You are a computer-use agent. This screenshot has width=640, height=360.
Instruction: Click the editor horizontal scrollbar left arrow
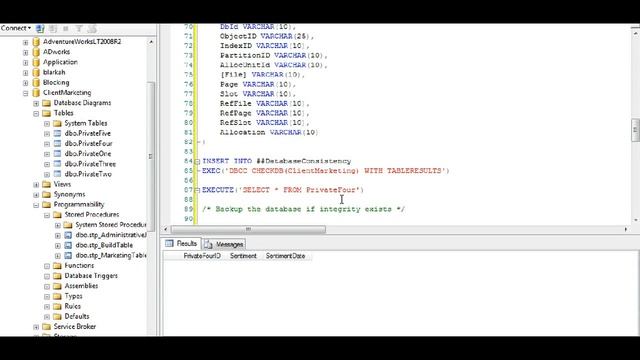coord(165,229)
